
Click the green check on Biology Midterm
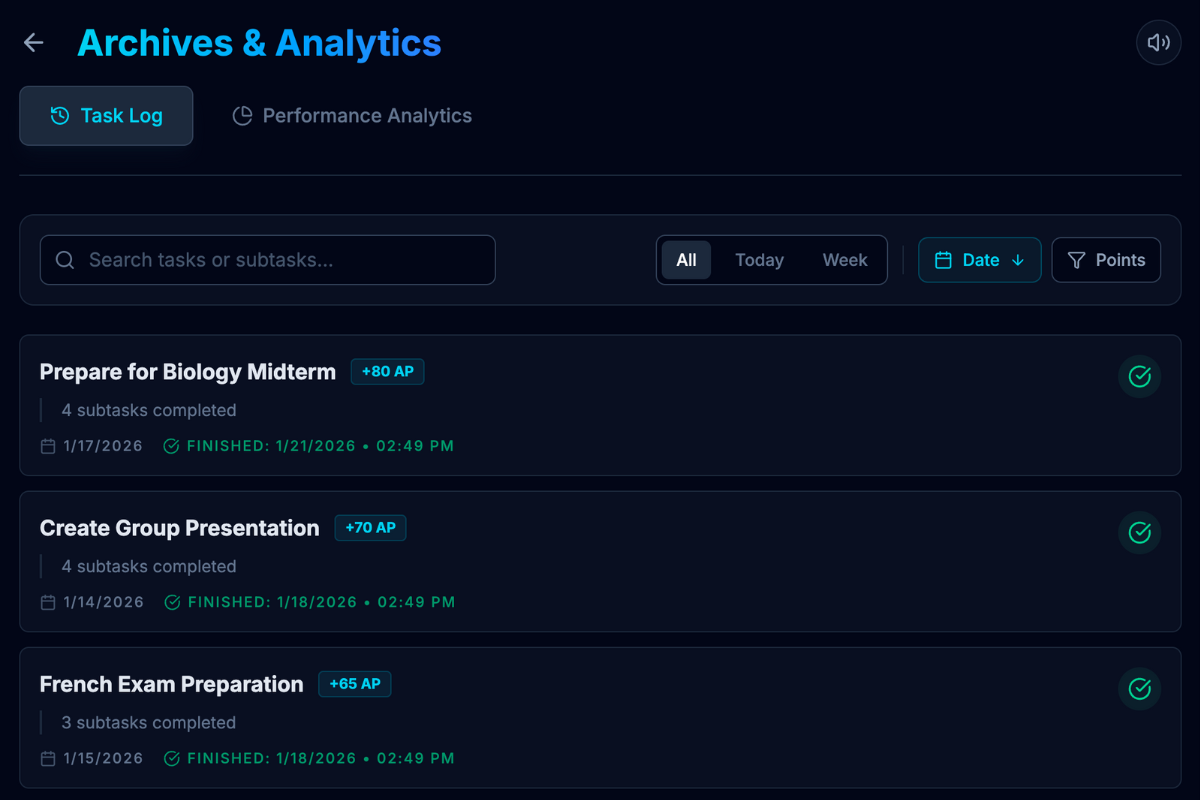point(1139,376)
